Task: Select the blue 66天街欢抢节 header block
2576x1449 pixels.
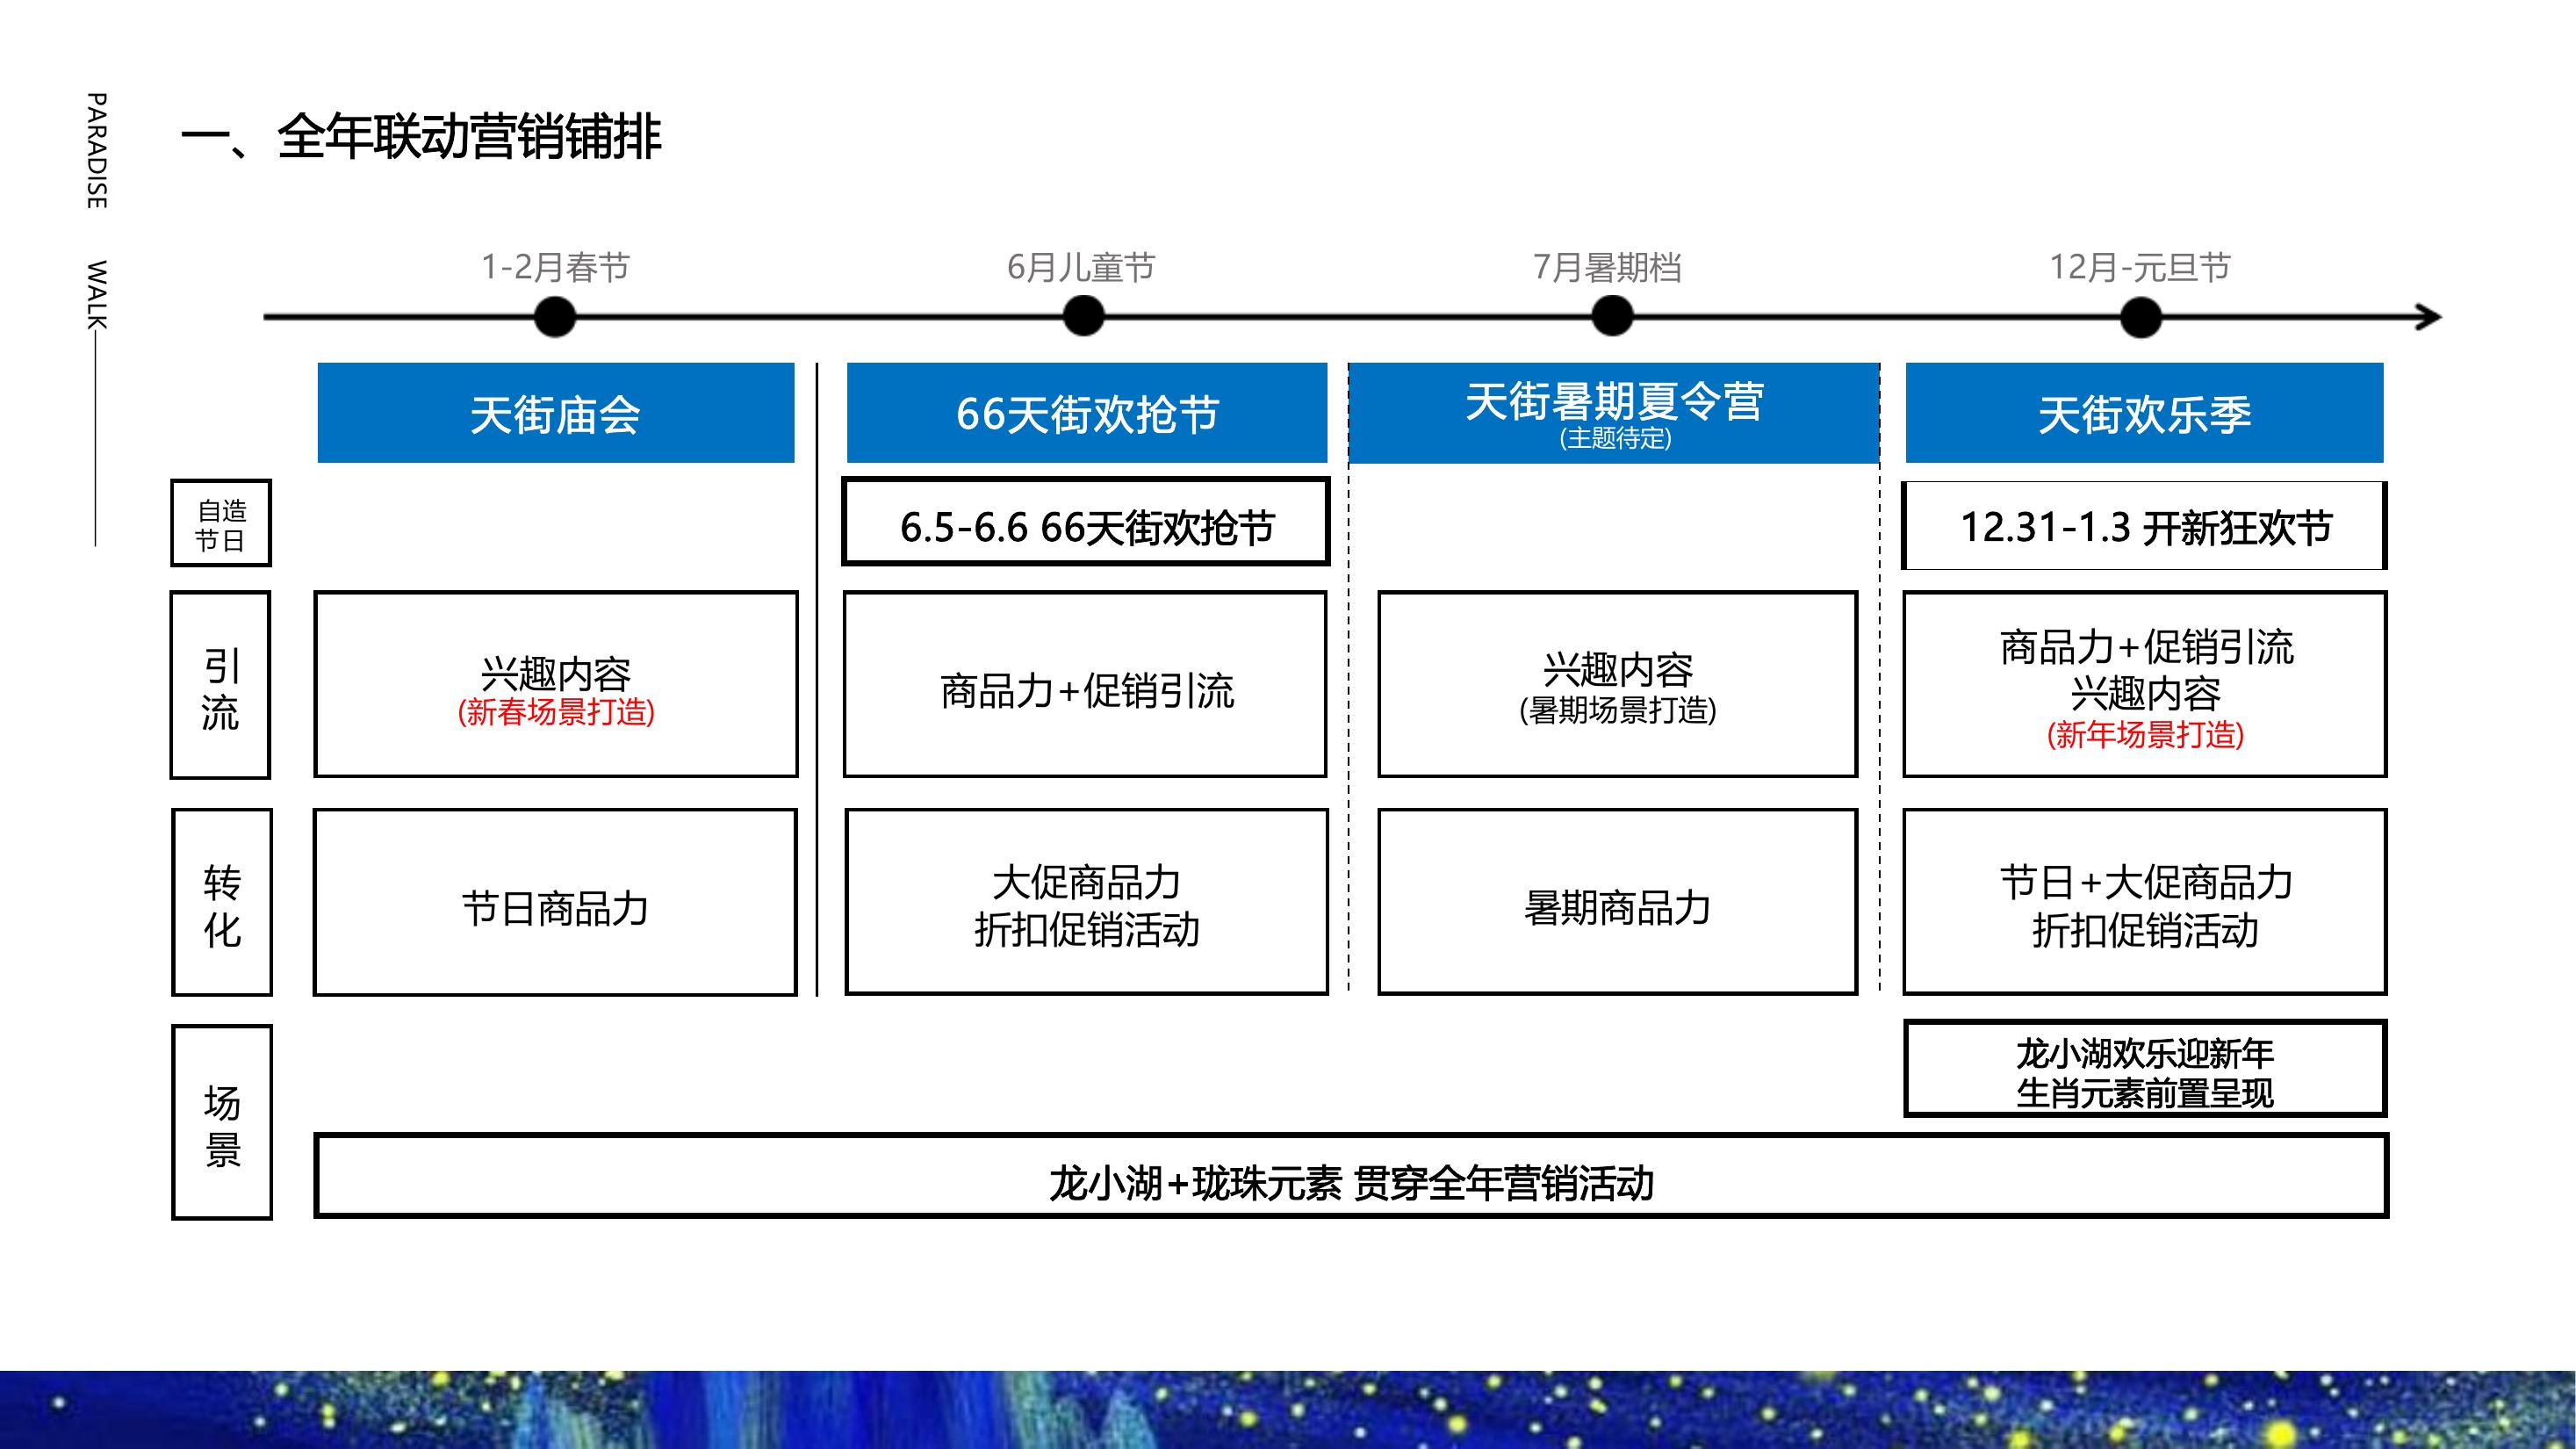Action: (x=1087, y=413)
